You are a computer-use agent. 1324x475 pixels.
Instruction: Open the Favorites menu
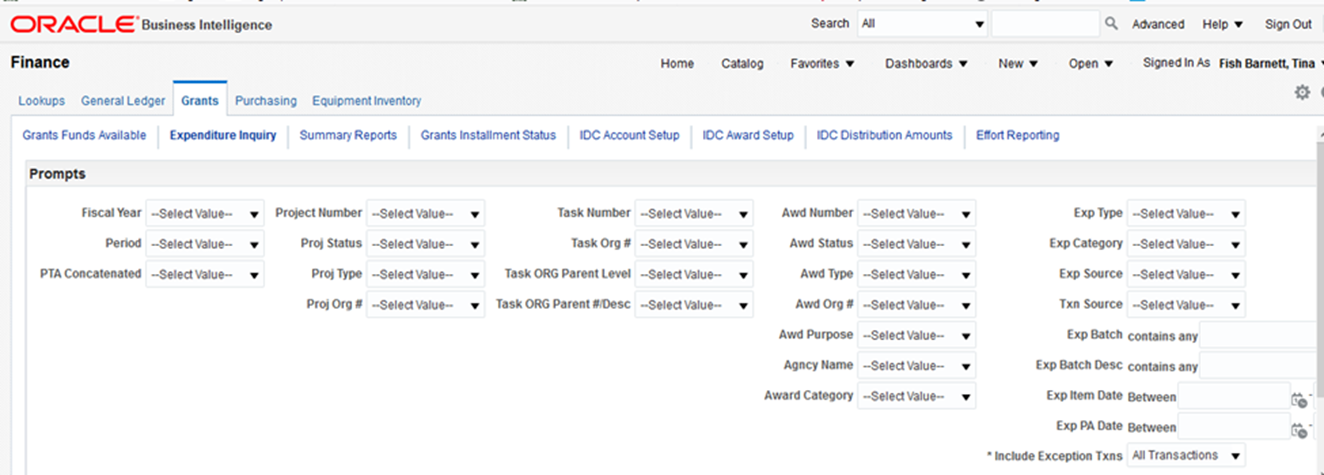pos(822,64)
